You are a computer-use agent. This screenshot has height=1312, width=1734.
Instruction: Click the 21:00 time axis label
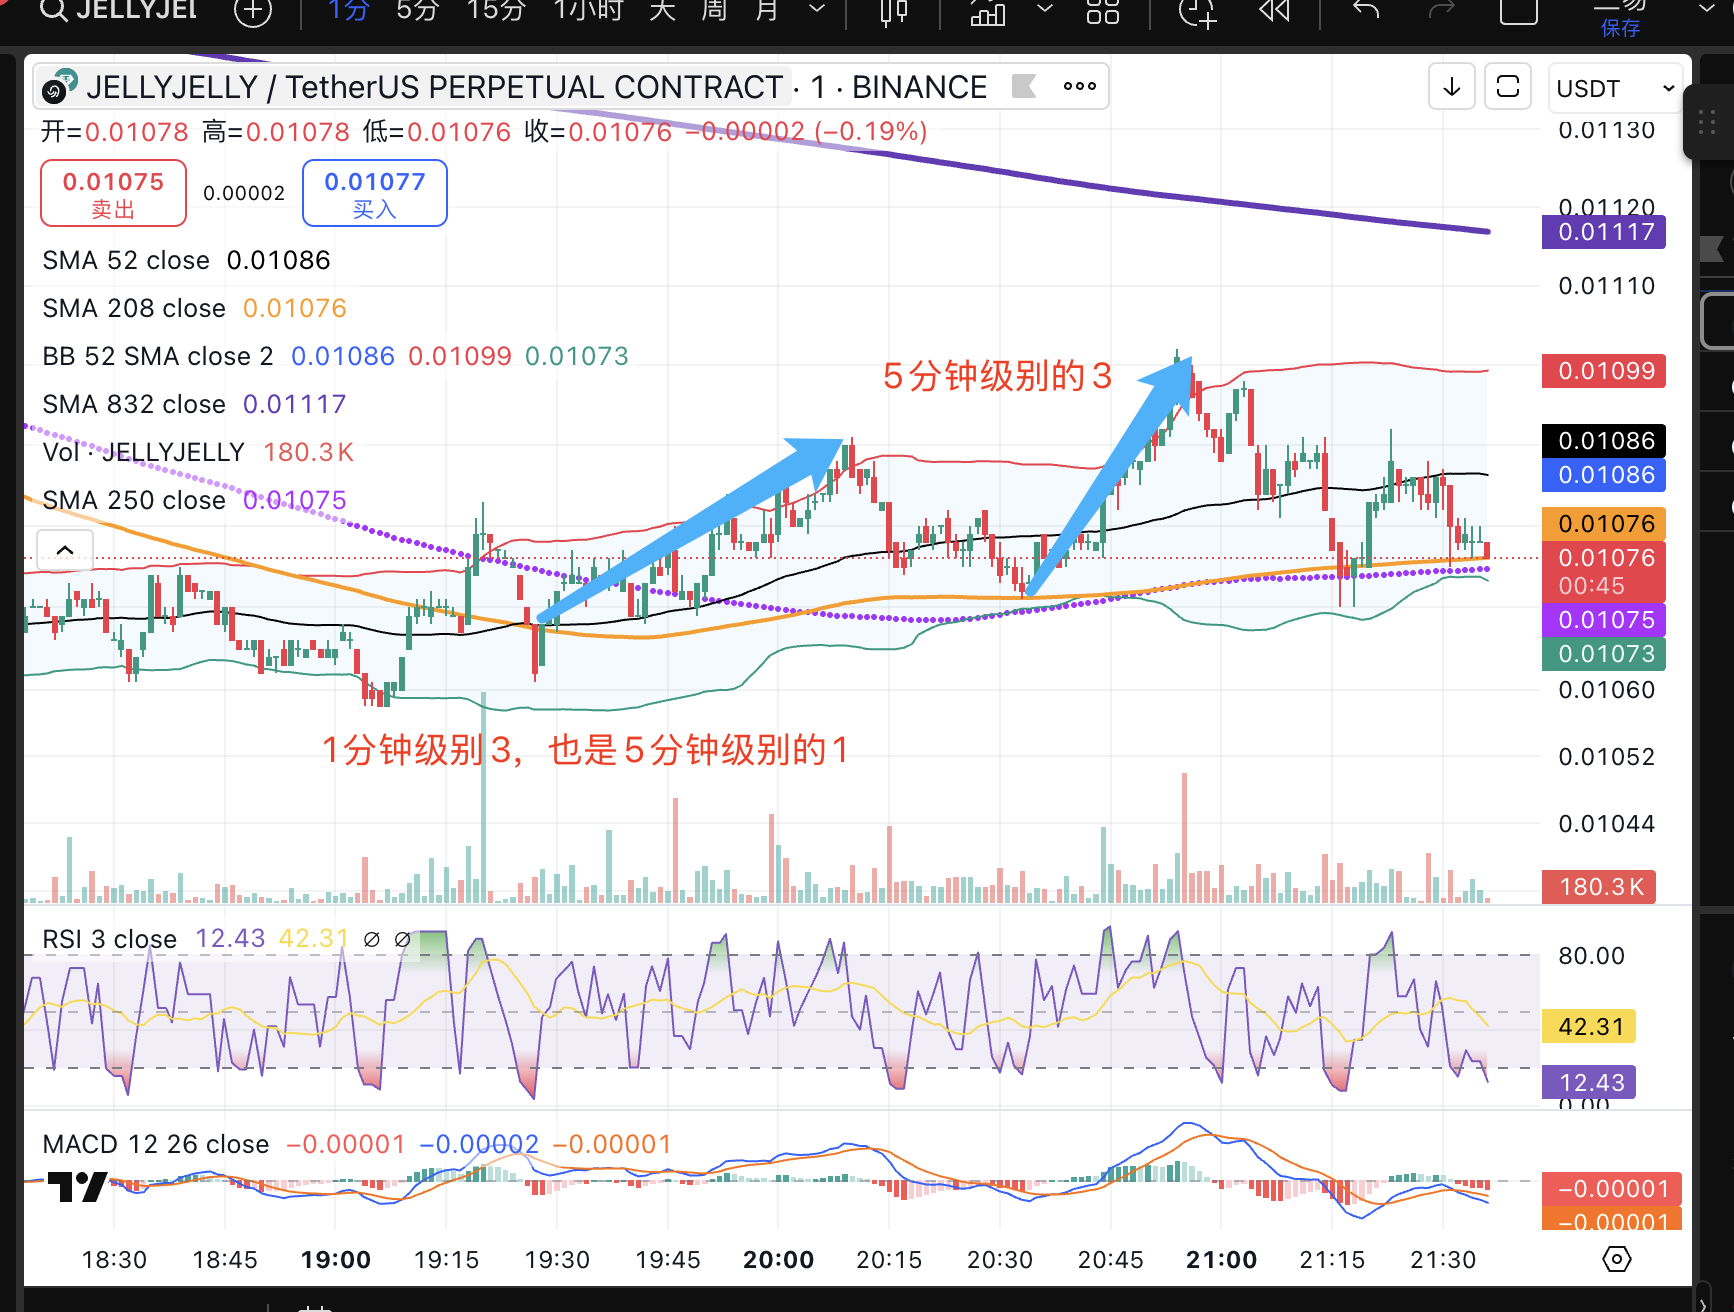pyautogui.click(x=1221, y=1260)
